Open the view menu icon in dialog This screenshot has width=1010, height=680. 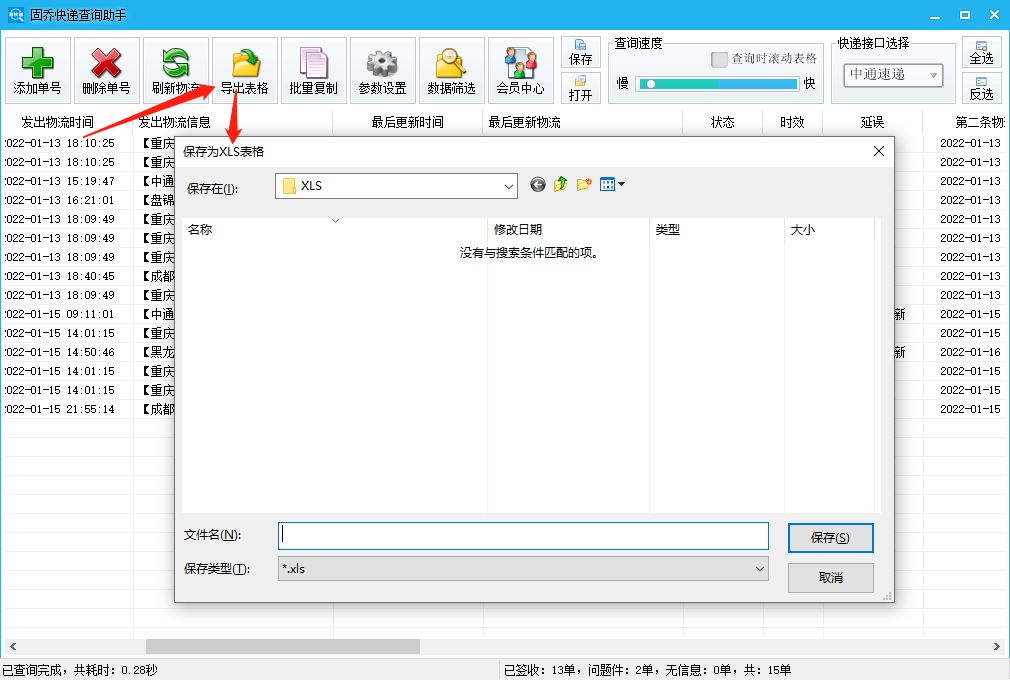[x=607, y=185]
